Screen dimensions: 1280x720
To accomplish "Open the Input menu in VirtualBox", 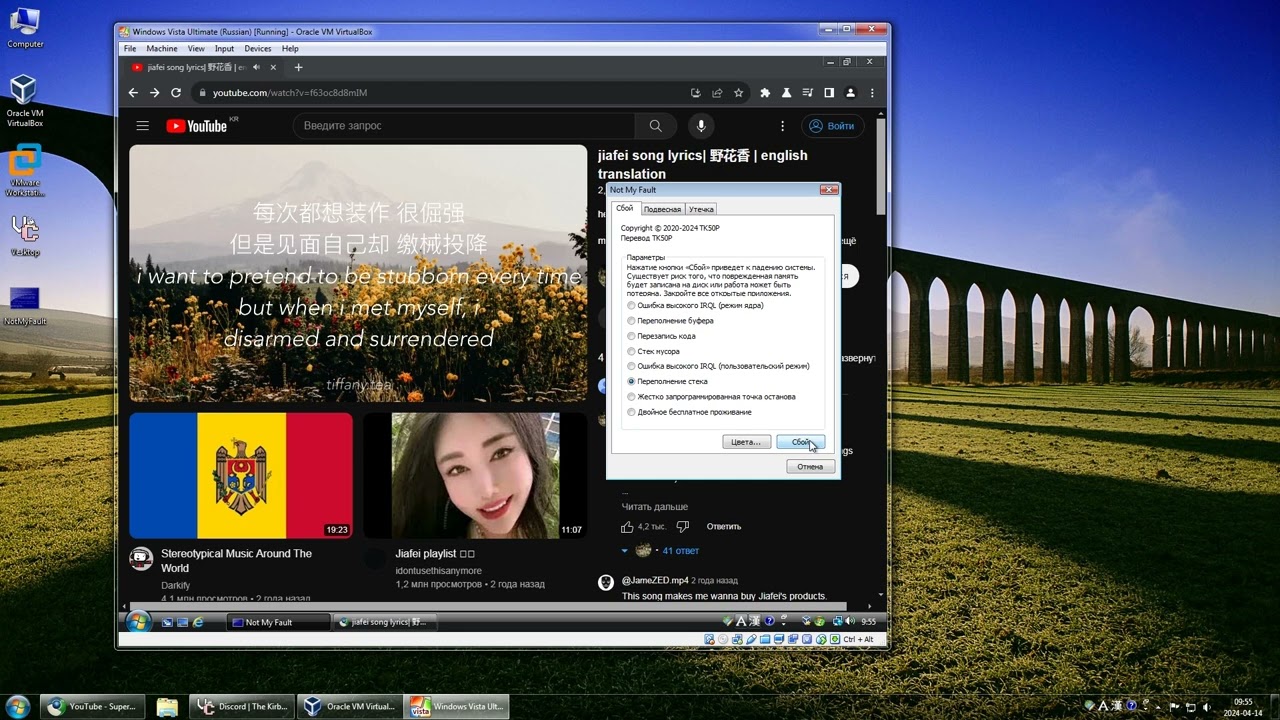I will pos(224,48).
